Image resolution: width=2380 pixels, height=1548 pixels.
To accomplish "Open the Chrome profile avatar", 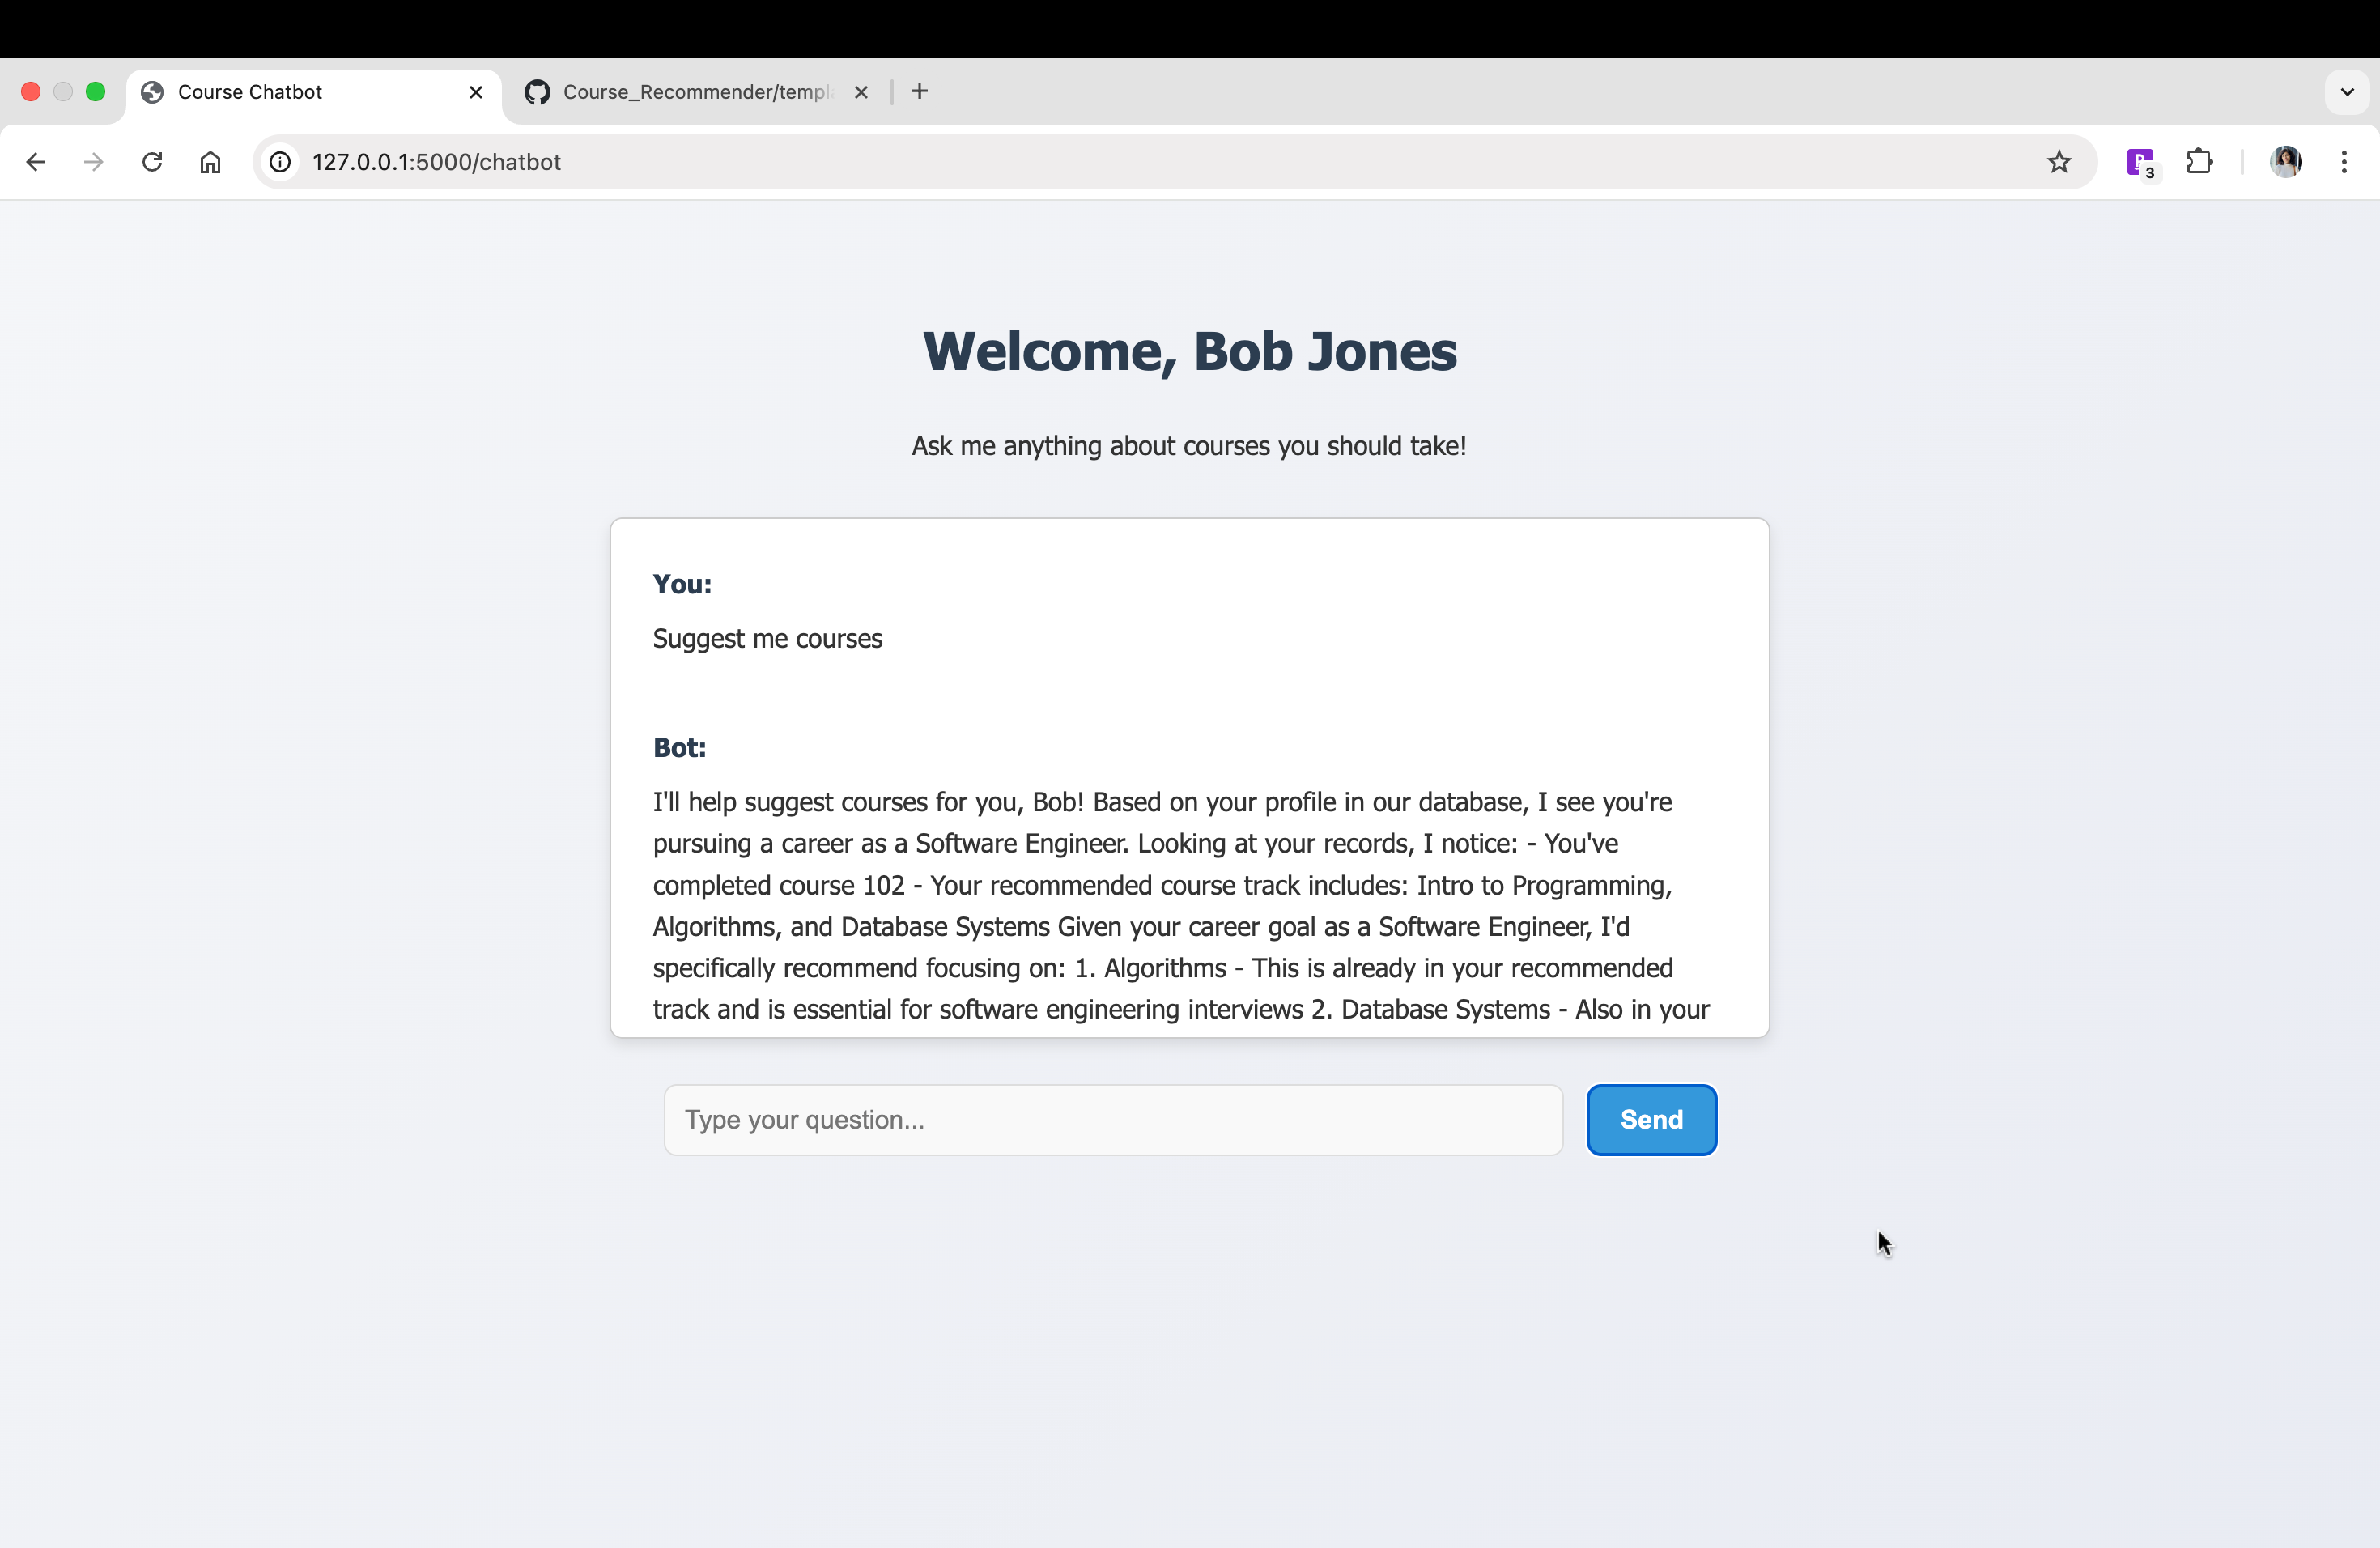I will coord(2286,162).
